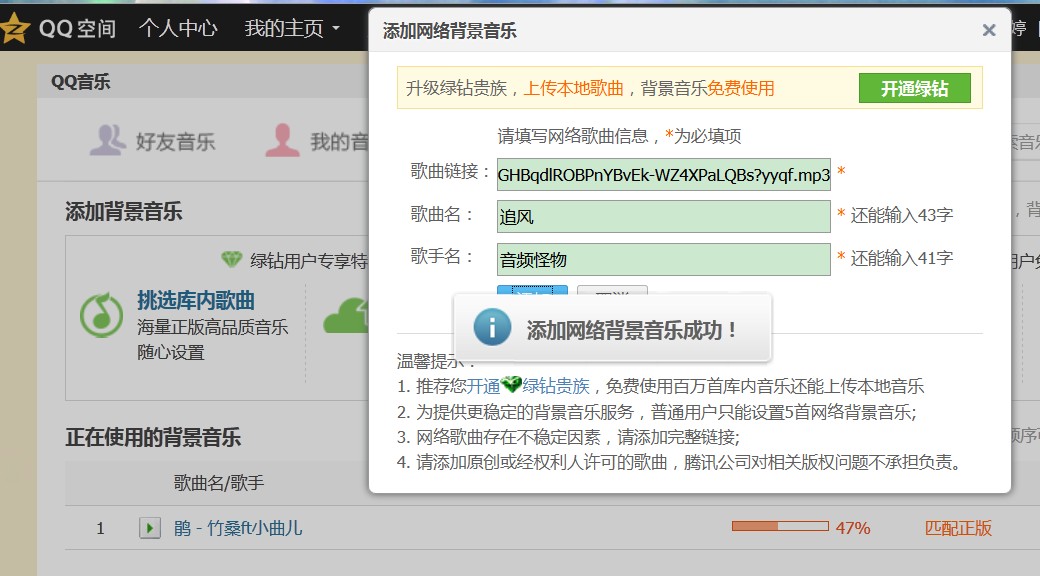The height and width of the screenshot is (576, 1040).
Task: Click the green diamond icon in tips
Action: [x=511, y=384]
